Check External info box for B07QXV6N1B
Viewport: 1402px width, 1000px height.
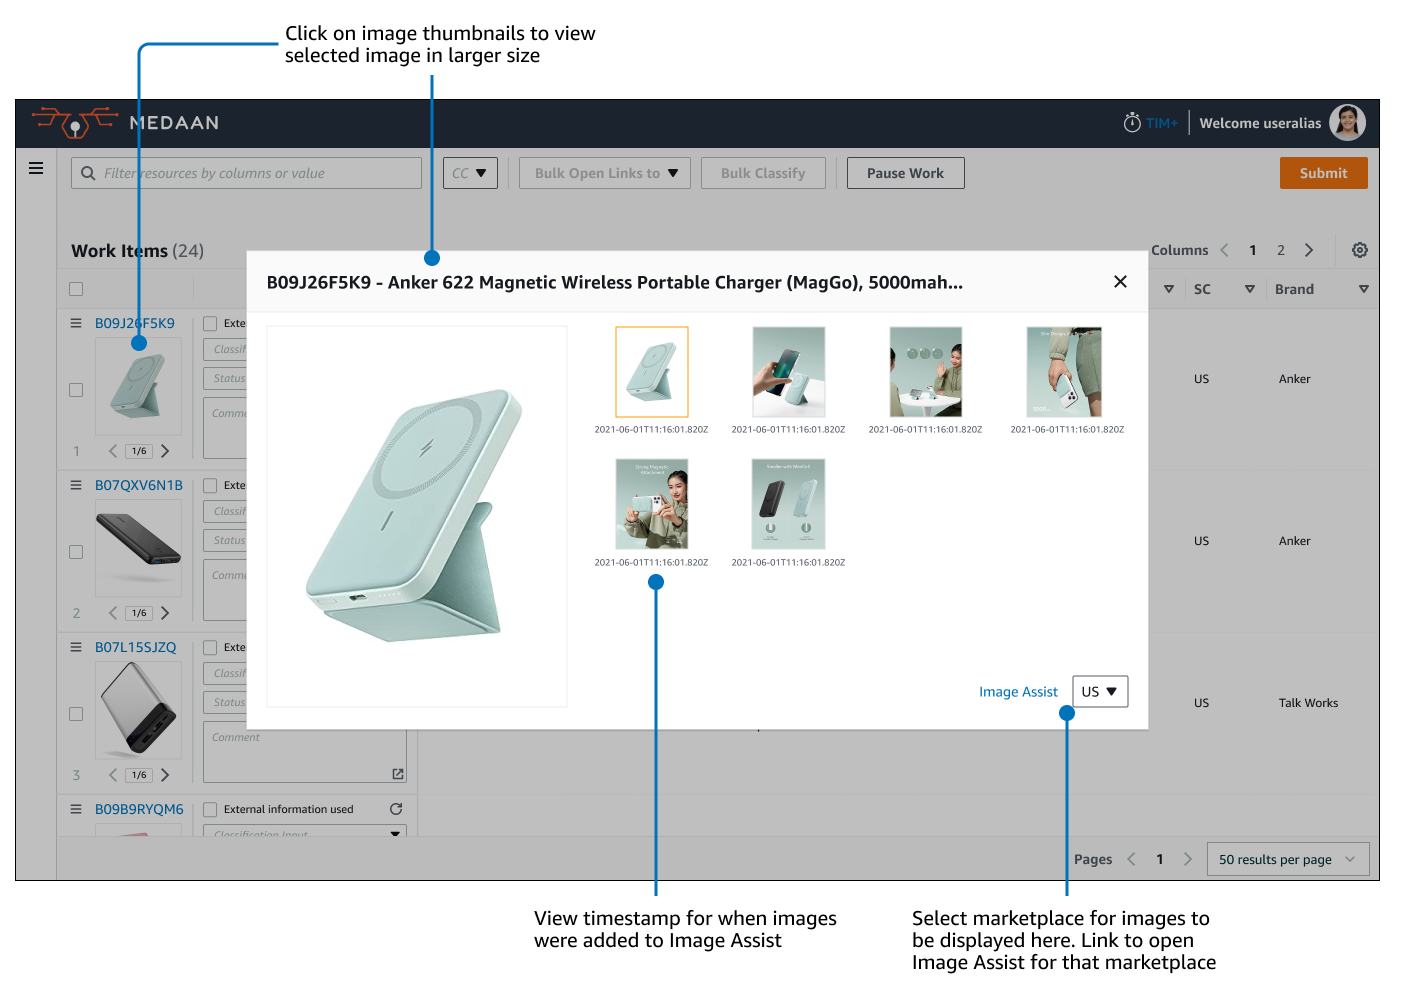[210, 485]
